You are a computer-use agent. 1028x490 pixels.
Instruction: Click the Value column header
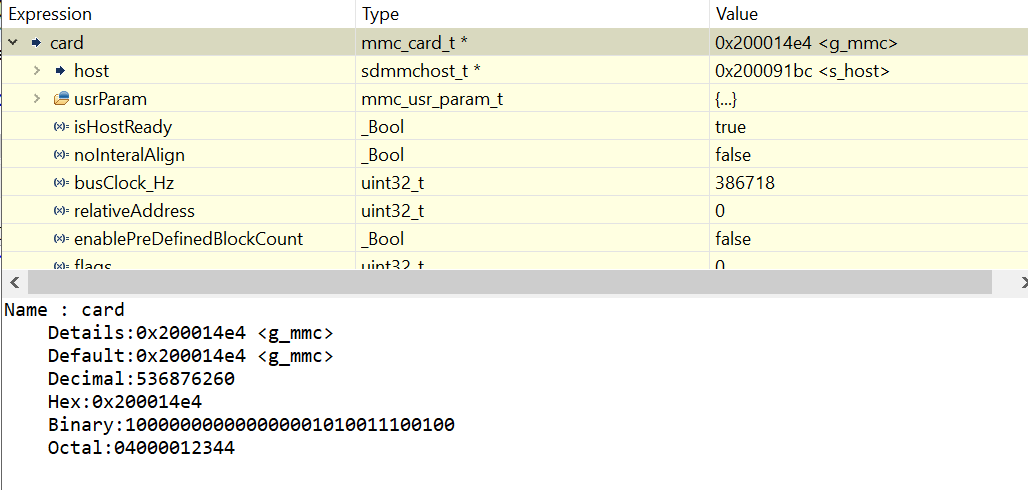(x=737, y=14)
